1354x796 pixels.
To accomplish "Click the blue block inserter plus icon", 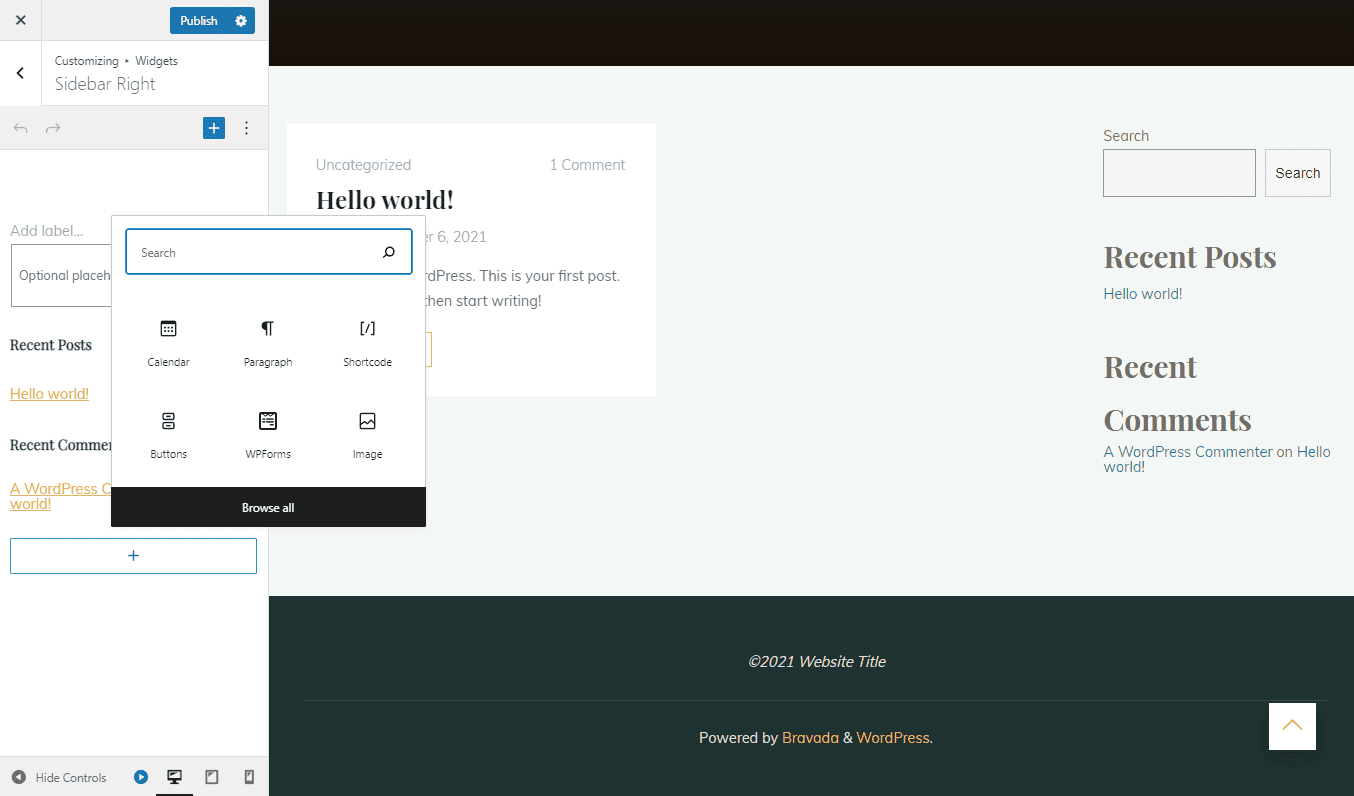I will point(213,128).
